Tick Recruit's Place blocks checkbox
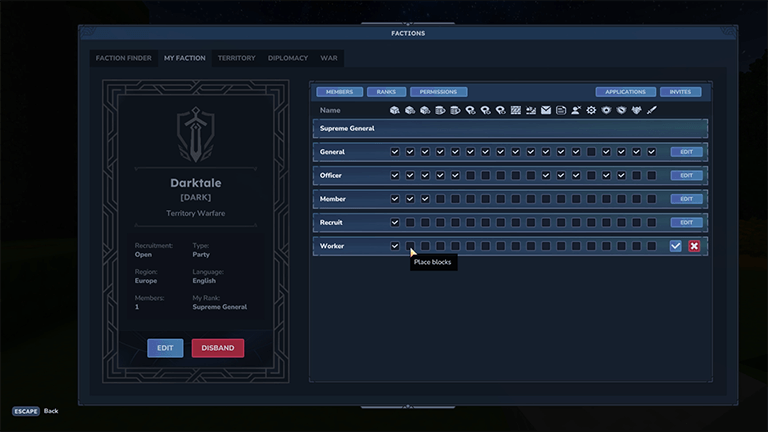 410,222
